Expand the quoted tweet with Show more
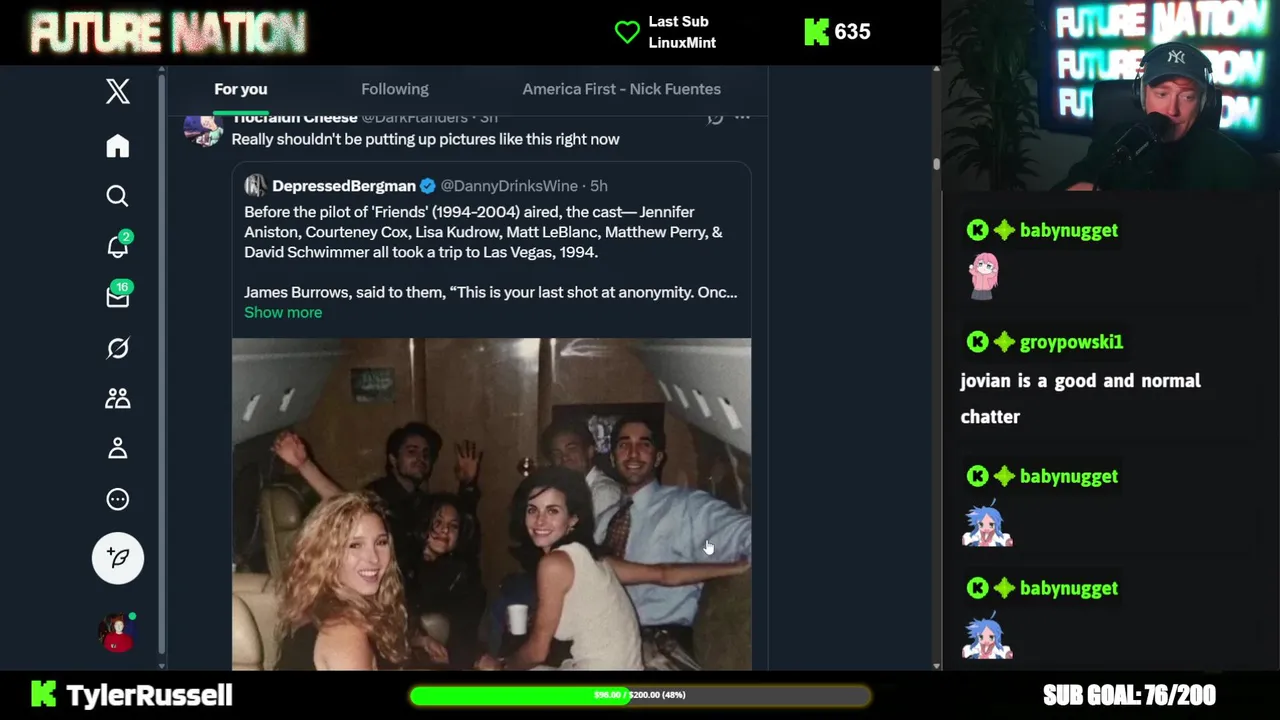 click(x=283, y=312)
